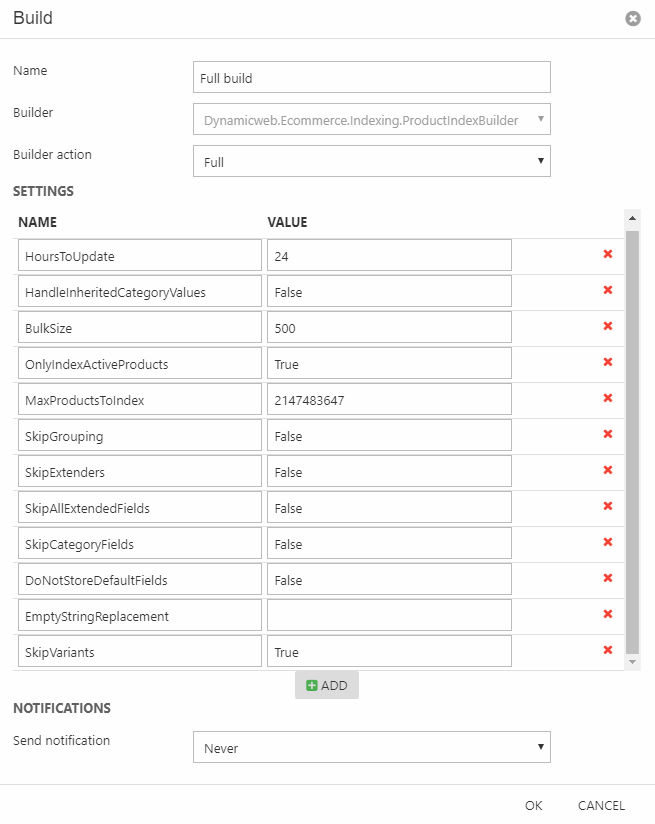The height and width of the screenshot is (824, 655).
Task: Remove the SkipGrouping setting row
Action: 607,435
